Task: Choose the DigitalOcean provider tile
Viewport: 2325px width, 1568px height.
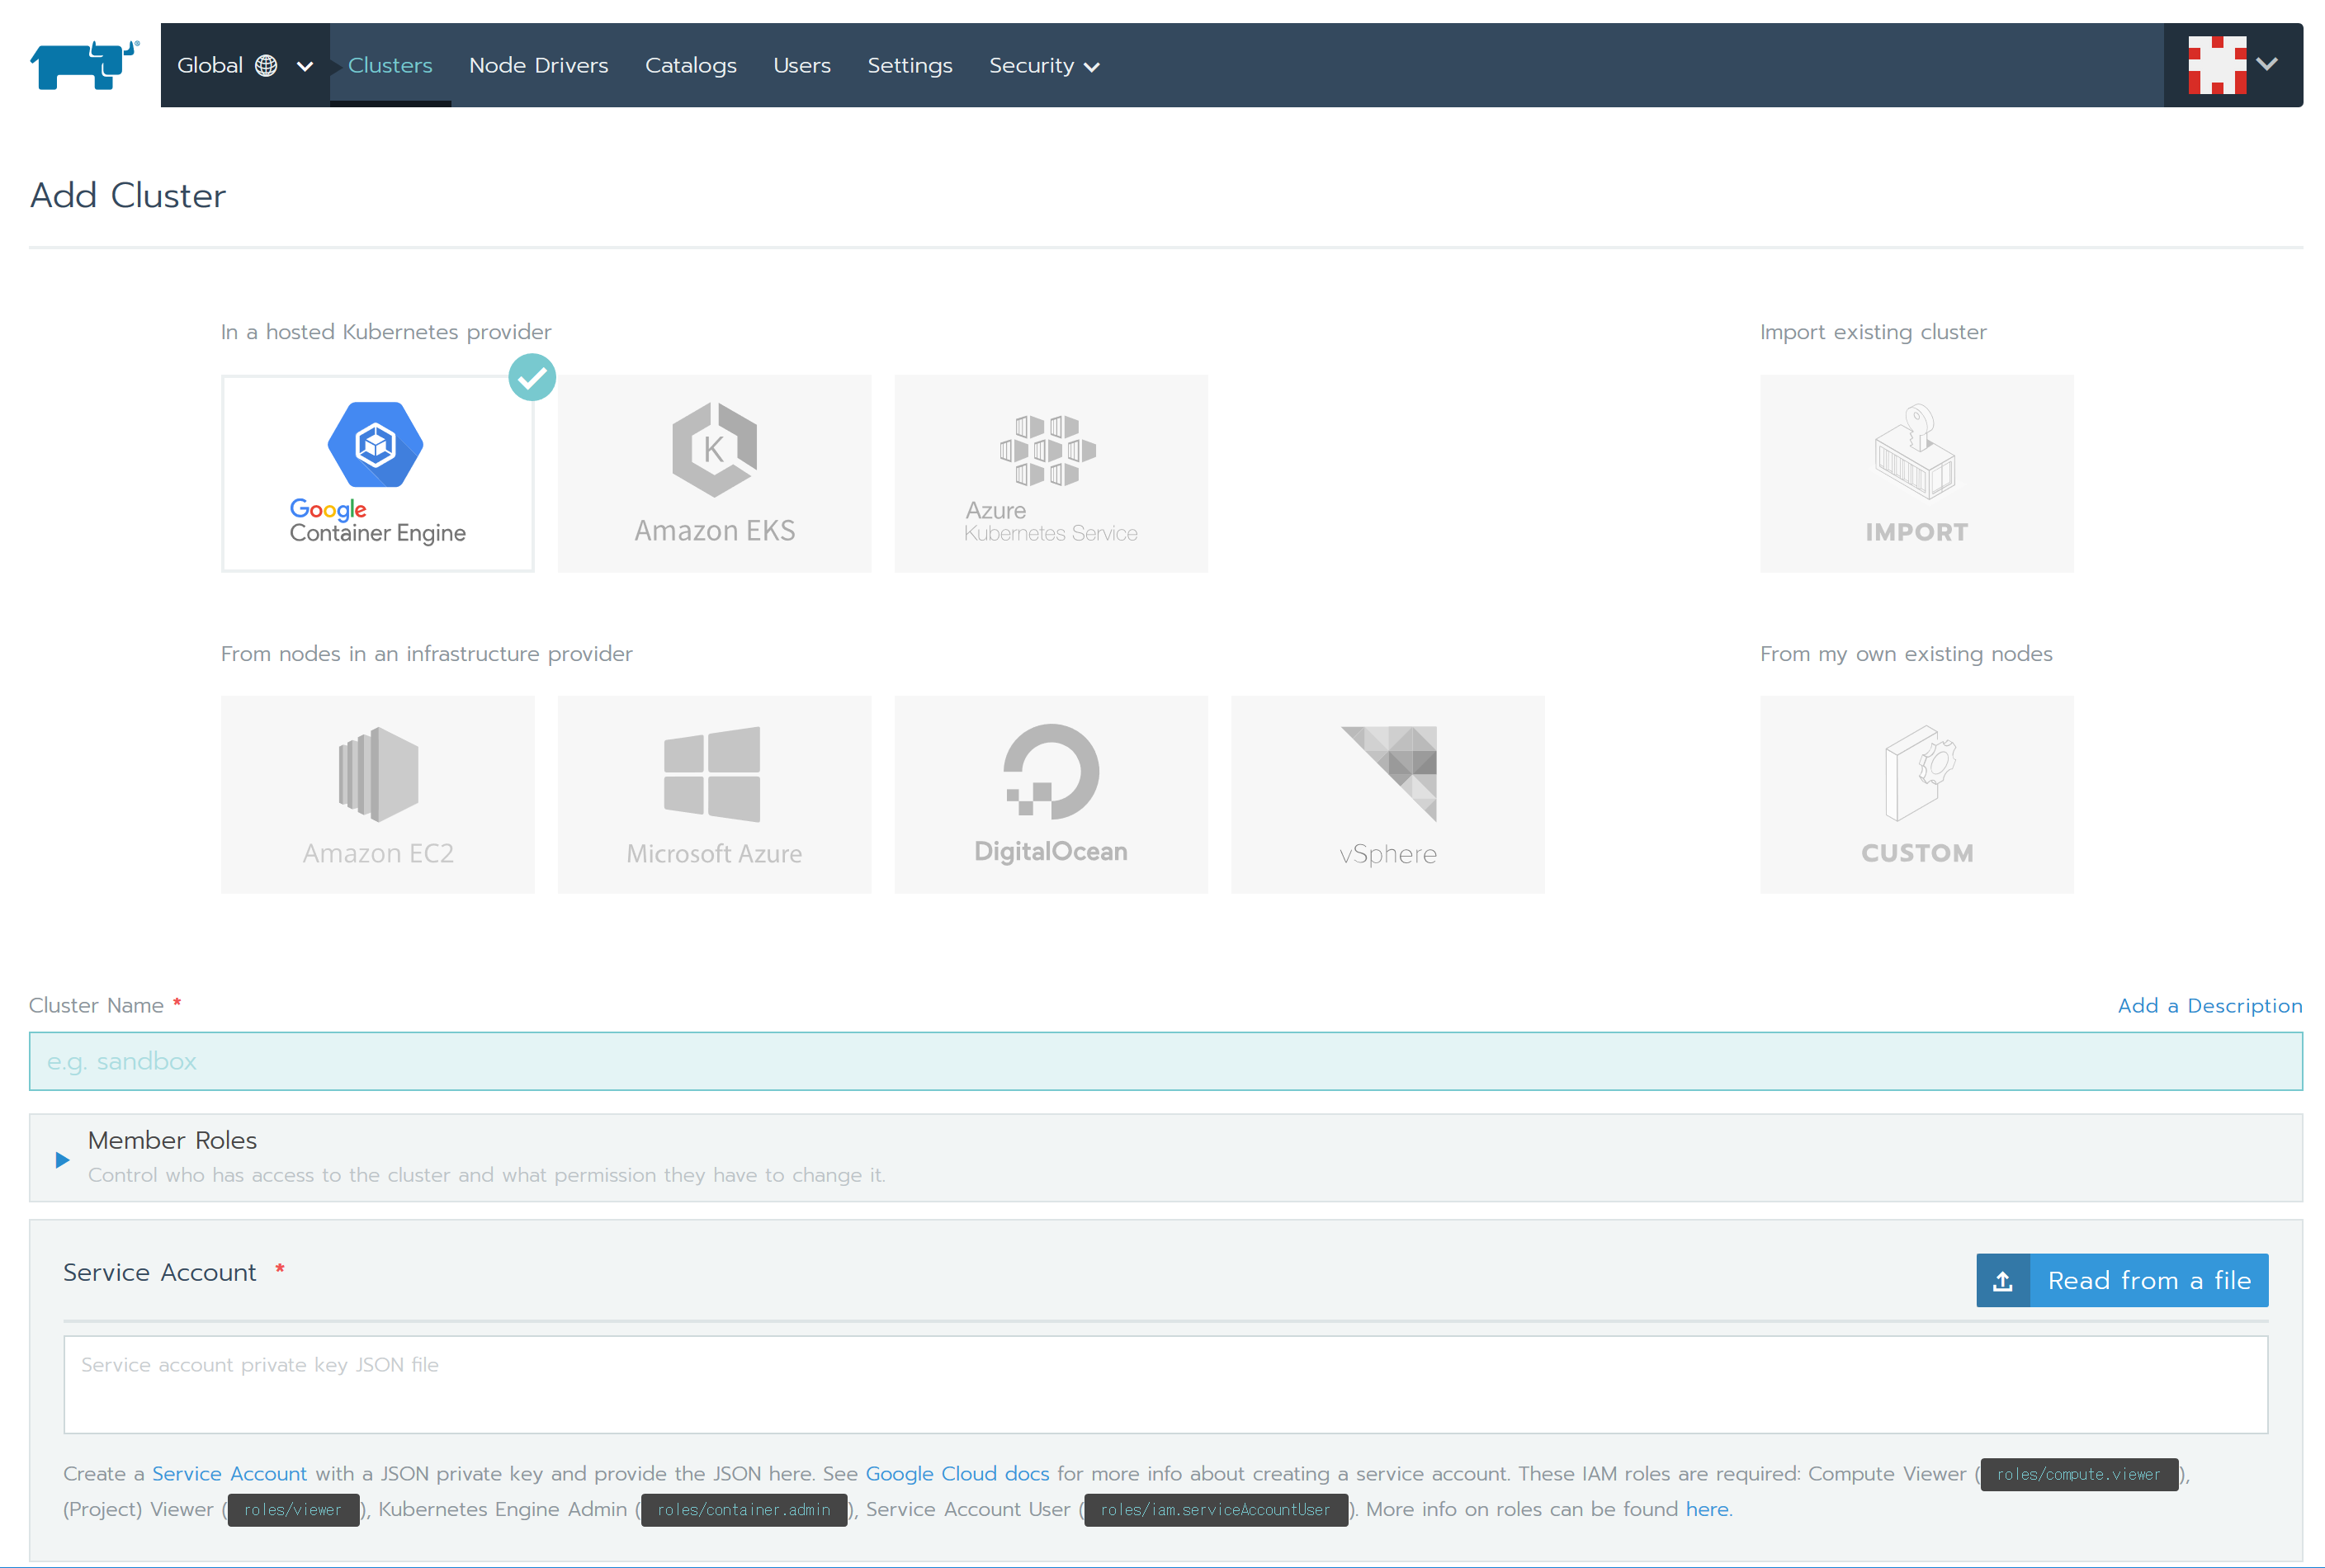Action: tap(1050, 794)
